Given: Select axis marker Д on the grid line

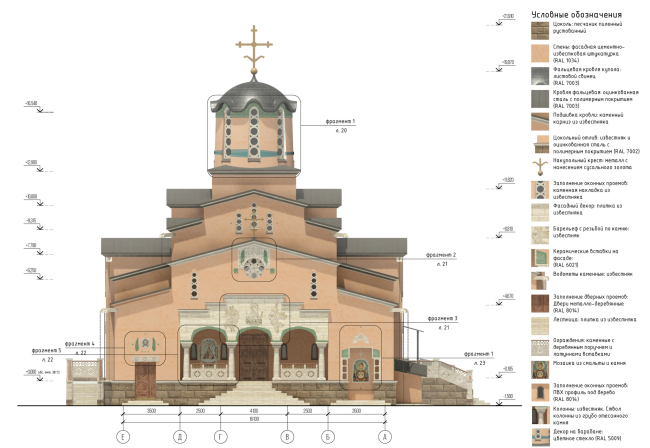Looking at the screenshot, I should click(x=179, y=436).
